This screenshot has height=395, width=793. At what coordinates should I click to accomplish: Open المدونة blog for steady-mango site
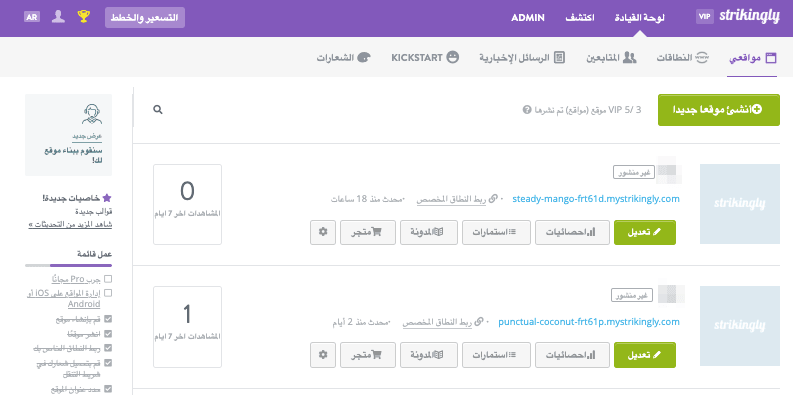point(429,232)
